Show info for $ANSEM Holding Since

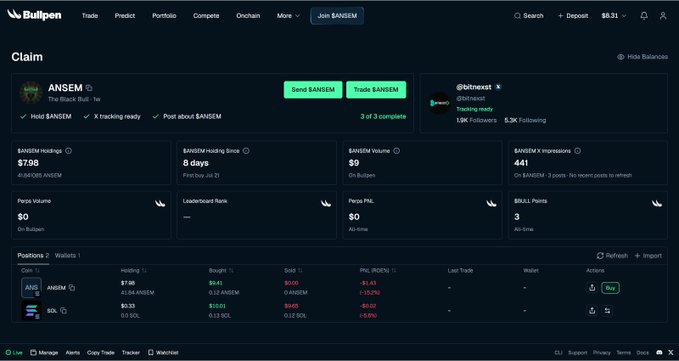[x=246, y=151]
